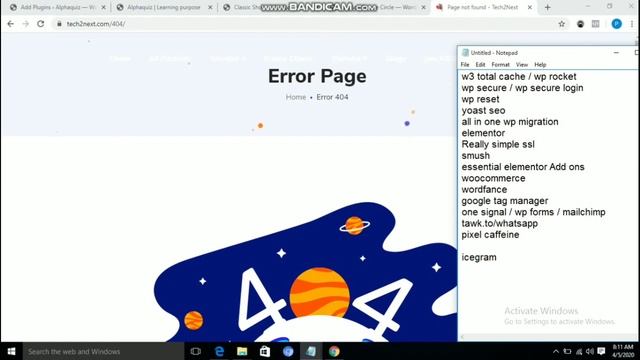Close the Circle tab
Viewport: 640px width, 360px height.
coord(423,7)
